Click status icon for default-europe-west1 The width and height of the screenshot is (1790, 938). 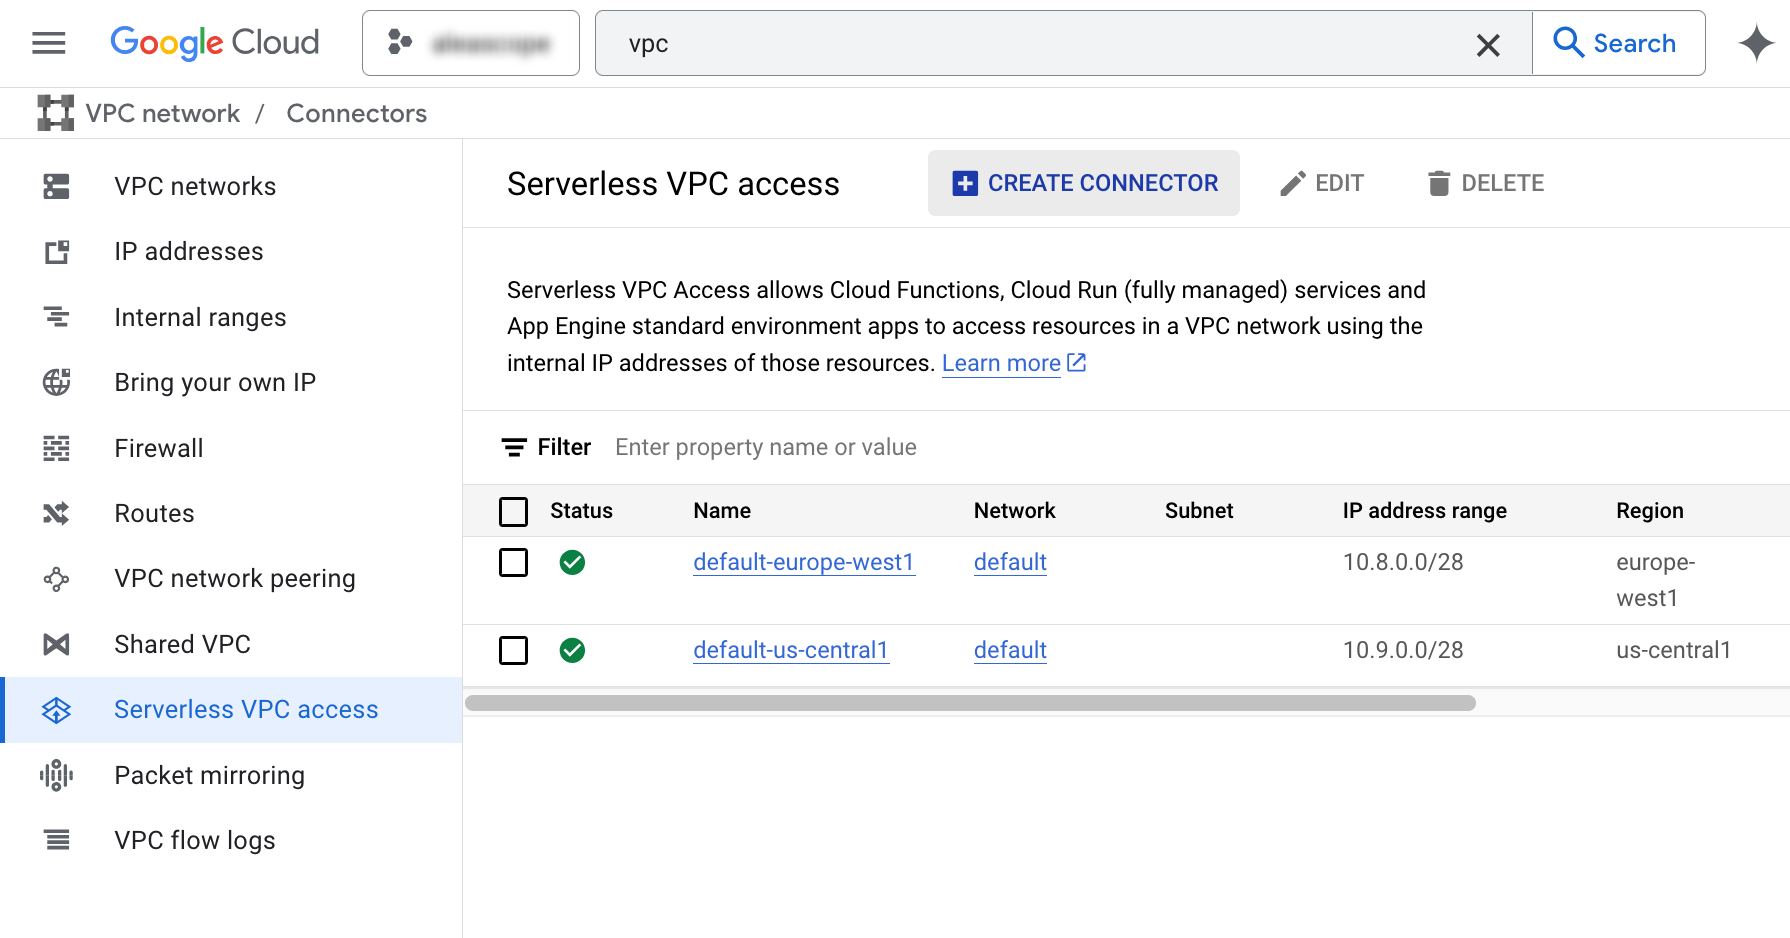pos(573,562)
